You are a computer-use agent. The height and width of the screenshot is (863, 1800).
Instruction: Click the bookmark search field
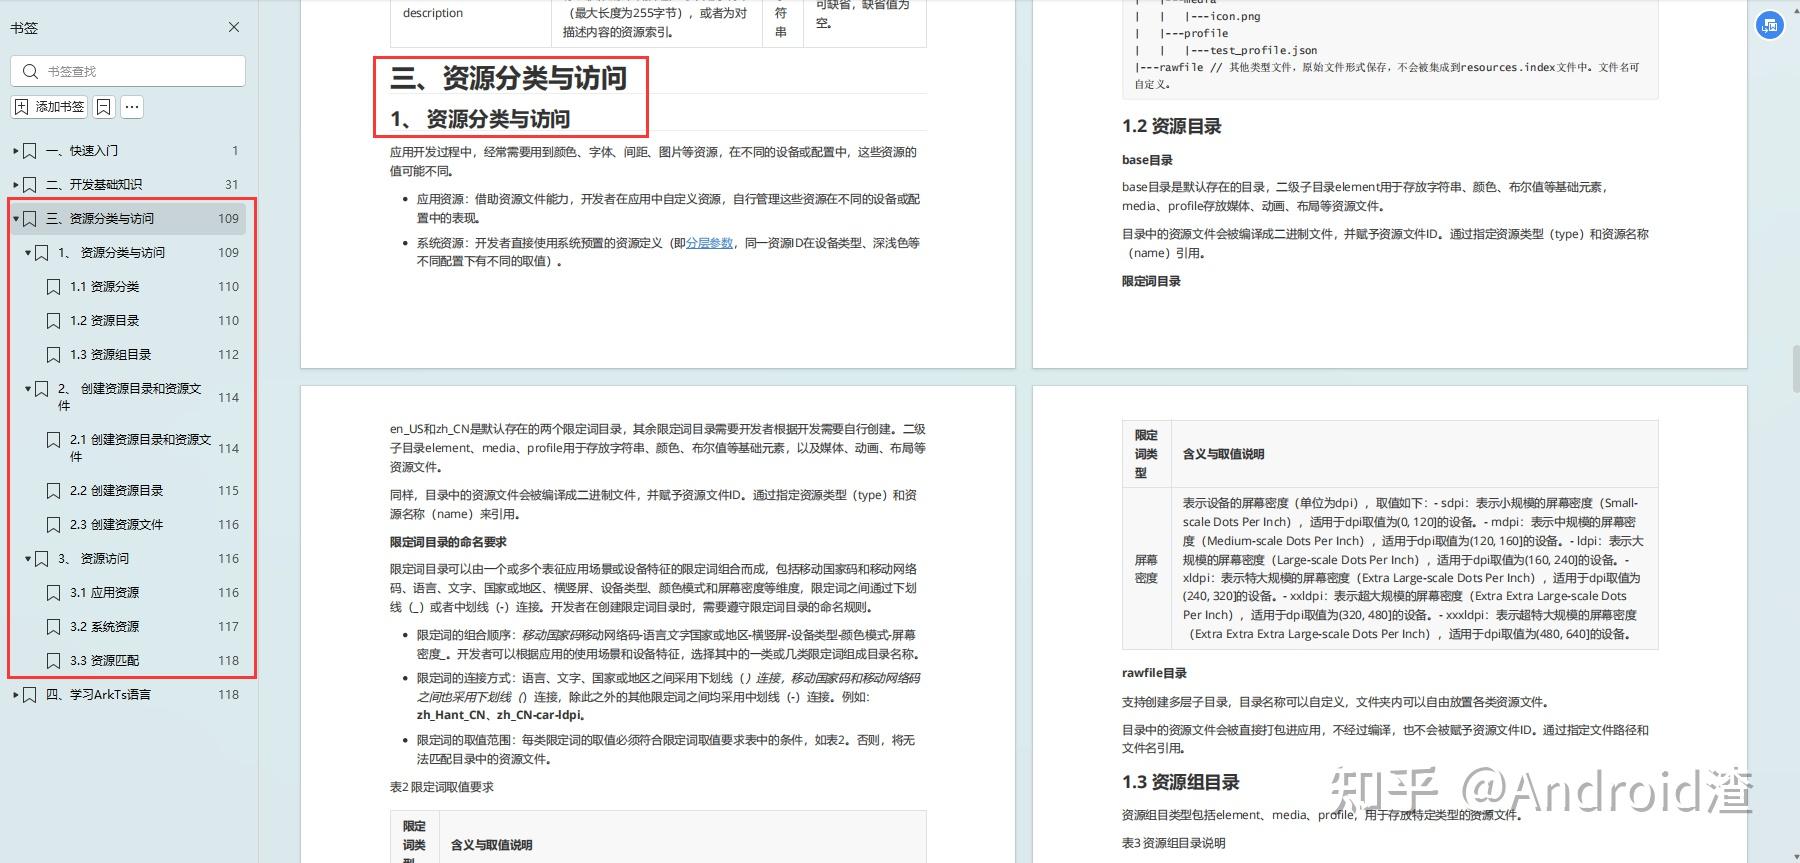(x=128, y=71)
